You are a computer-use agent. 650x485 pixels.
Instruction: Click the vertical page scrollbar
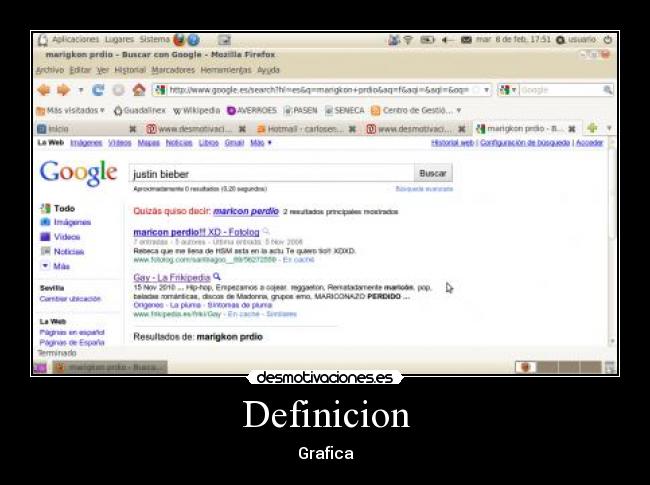[612, 242]
